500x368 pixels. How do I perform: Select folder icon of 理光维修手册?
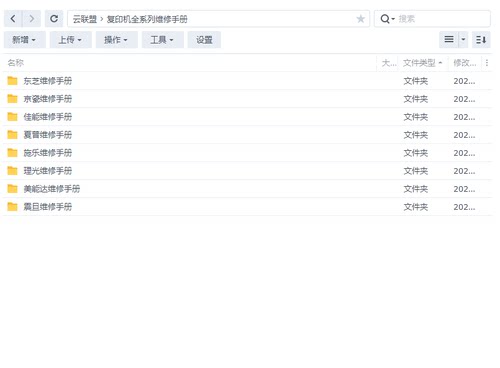(12, 171)
